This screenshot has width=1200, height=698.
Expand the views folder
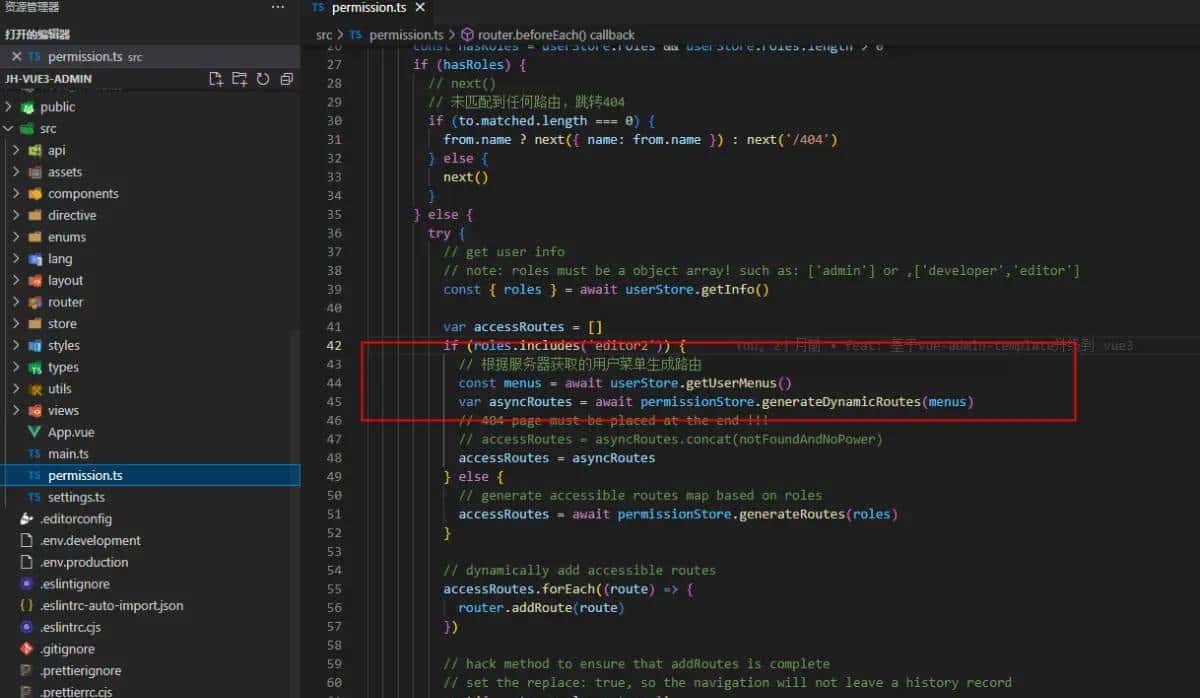62,410
